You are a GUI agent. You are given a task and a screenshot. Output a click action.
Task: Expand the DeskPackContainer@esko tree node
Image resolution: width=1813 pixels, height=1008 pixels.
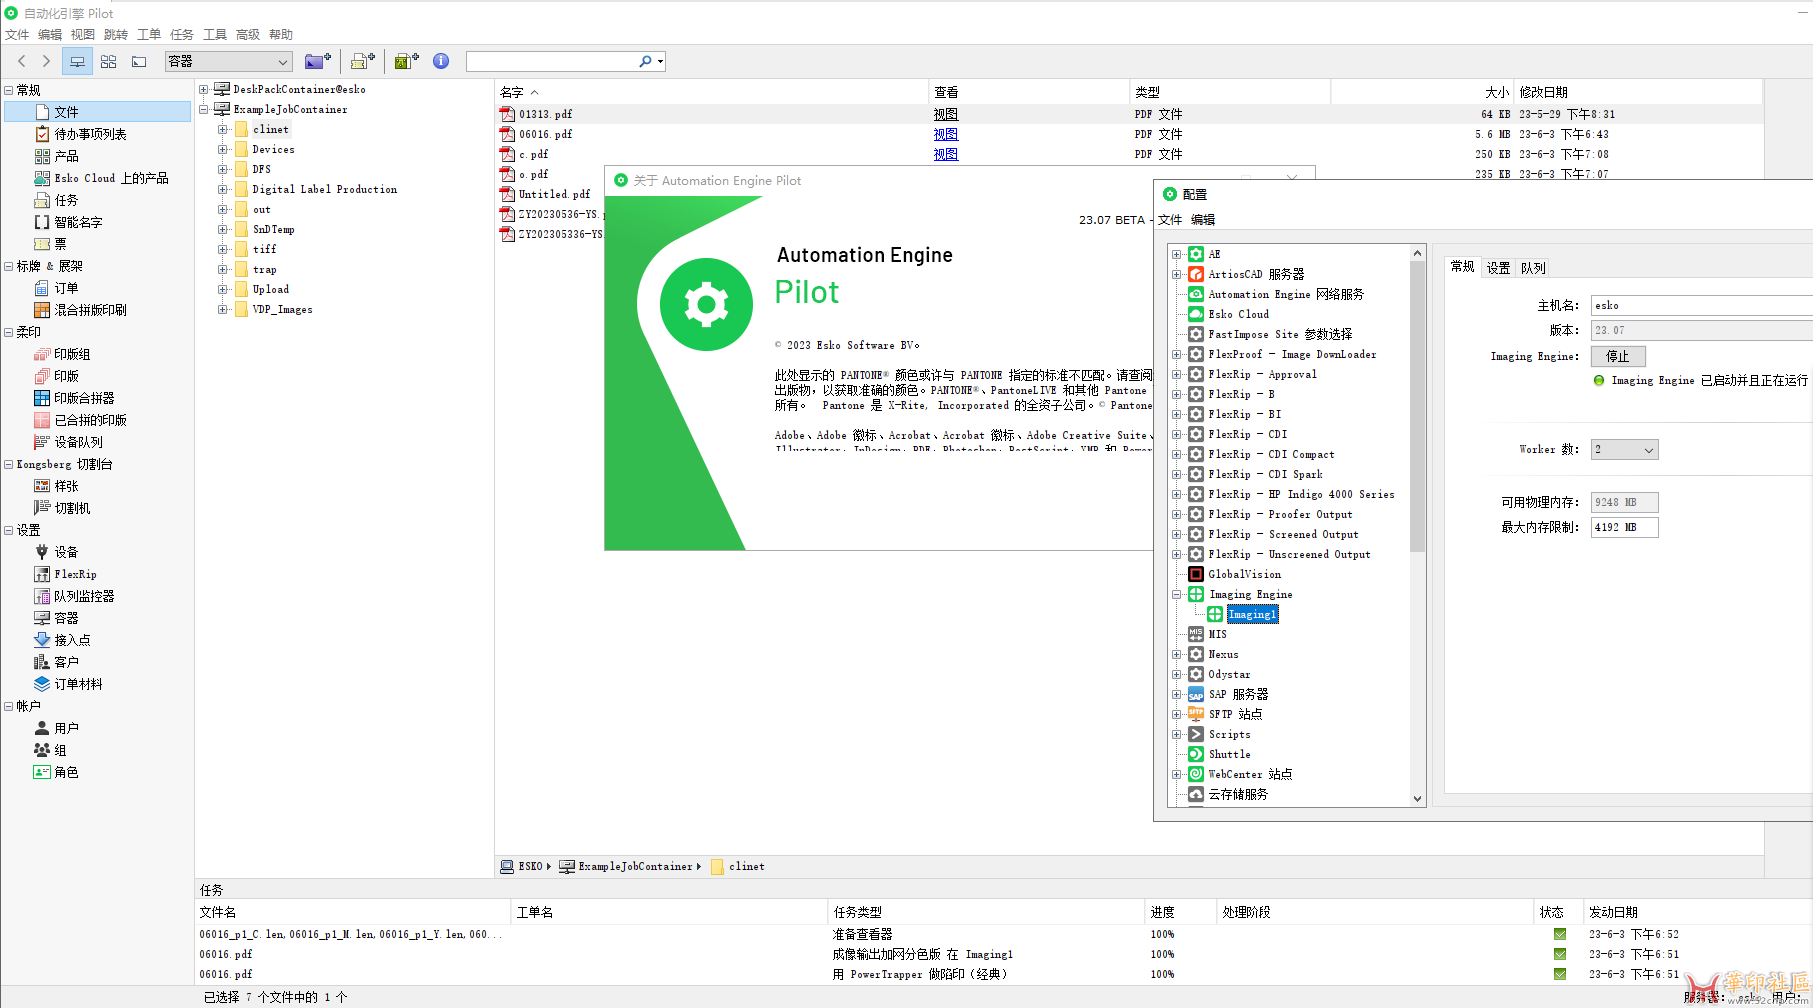[x=204, y=89]
